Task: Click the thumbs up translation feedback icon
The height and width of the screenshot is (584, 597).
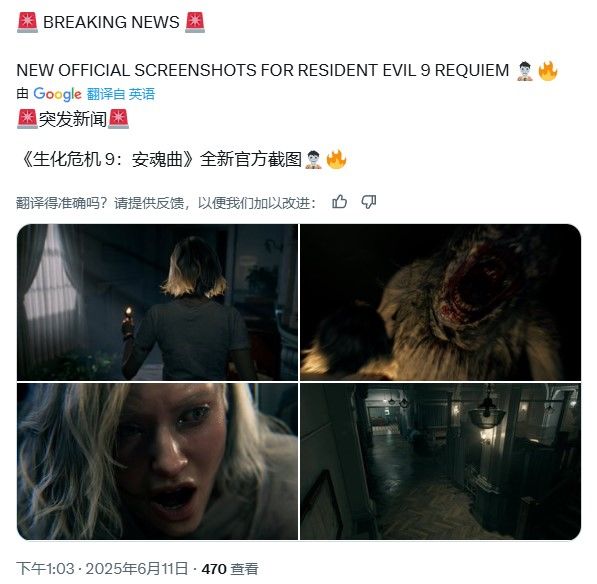Action: pyautogui.click(x=339, y=202)
